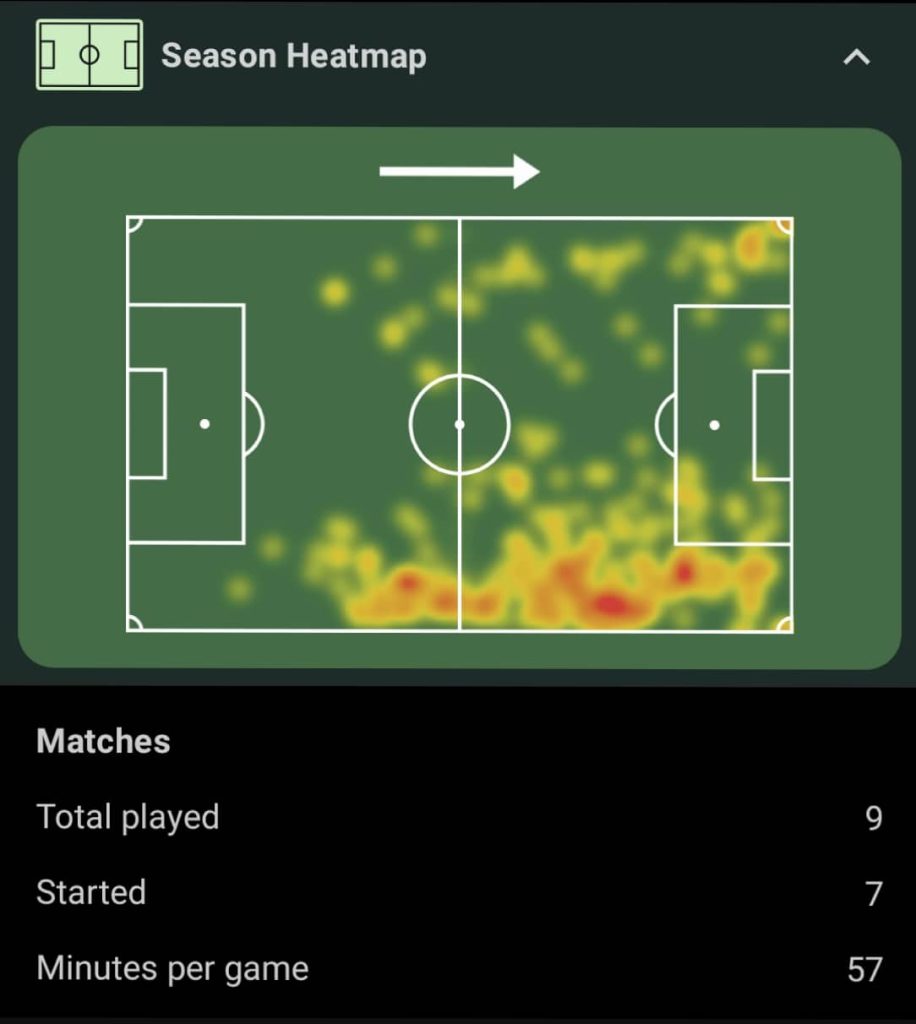Click the orange hotspot near top-right corner flag
The height and width of the screenshot is (1024, 916).
(751, 247)
